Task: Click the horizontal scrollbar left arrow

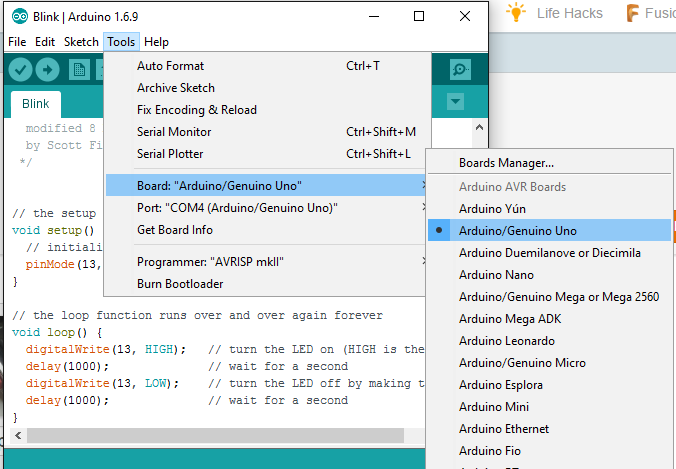Action: (x=18, y=435)
